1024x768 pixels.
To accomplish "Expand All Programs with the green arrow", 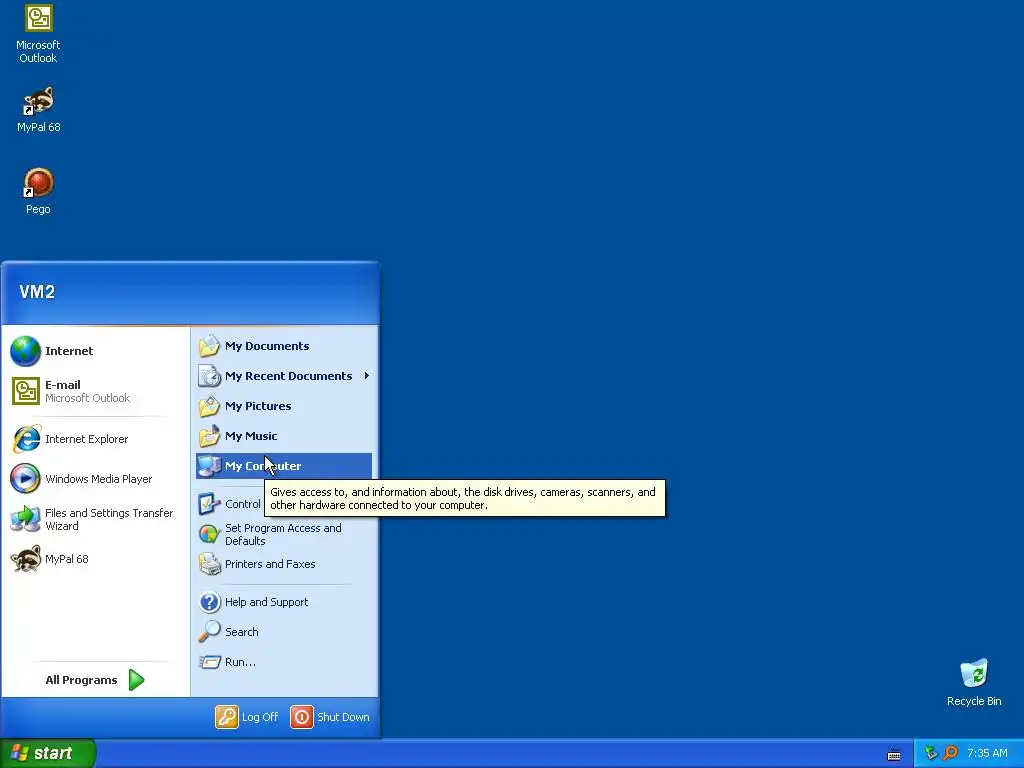I will point(136,680).
